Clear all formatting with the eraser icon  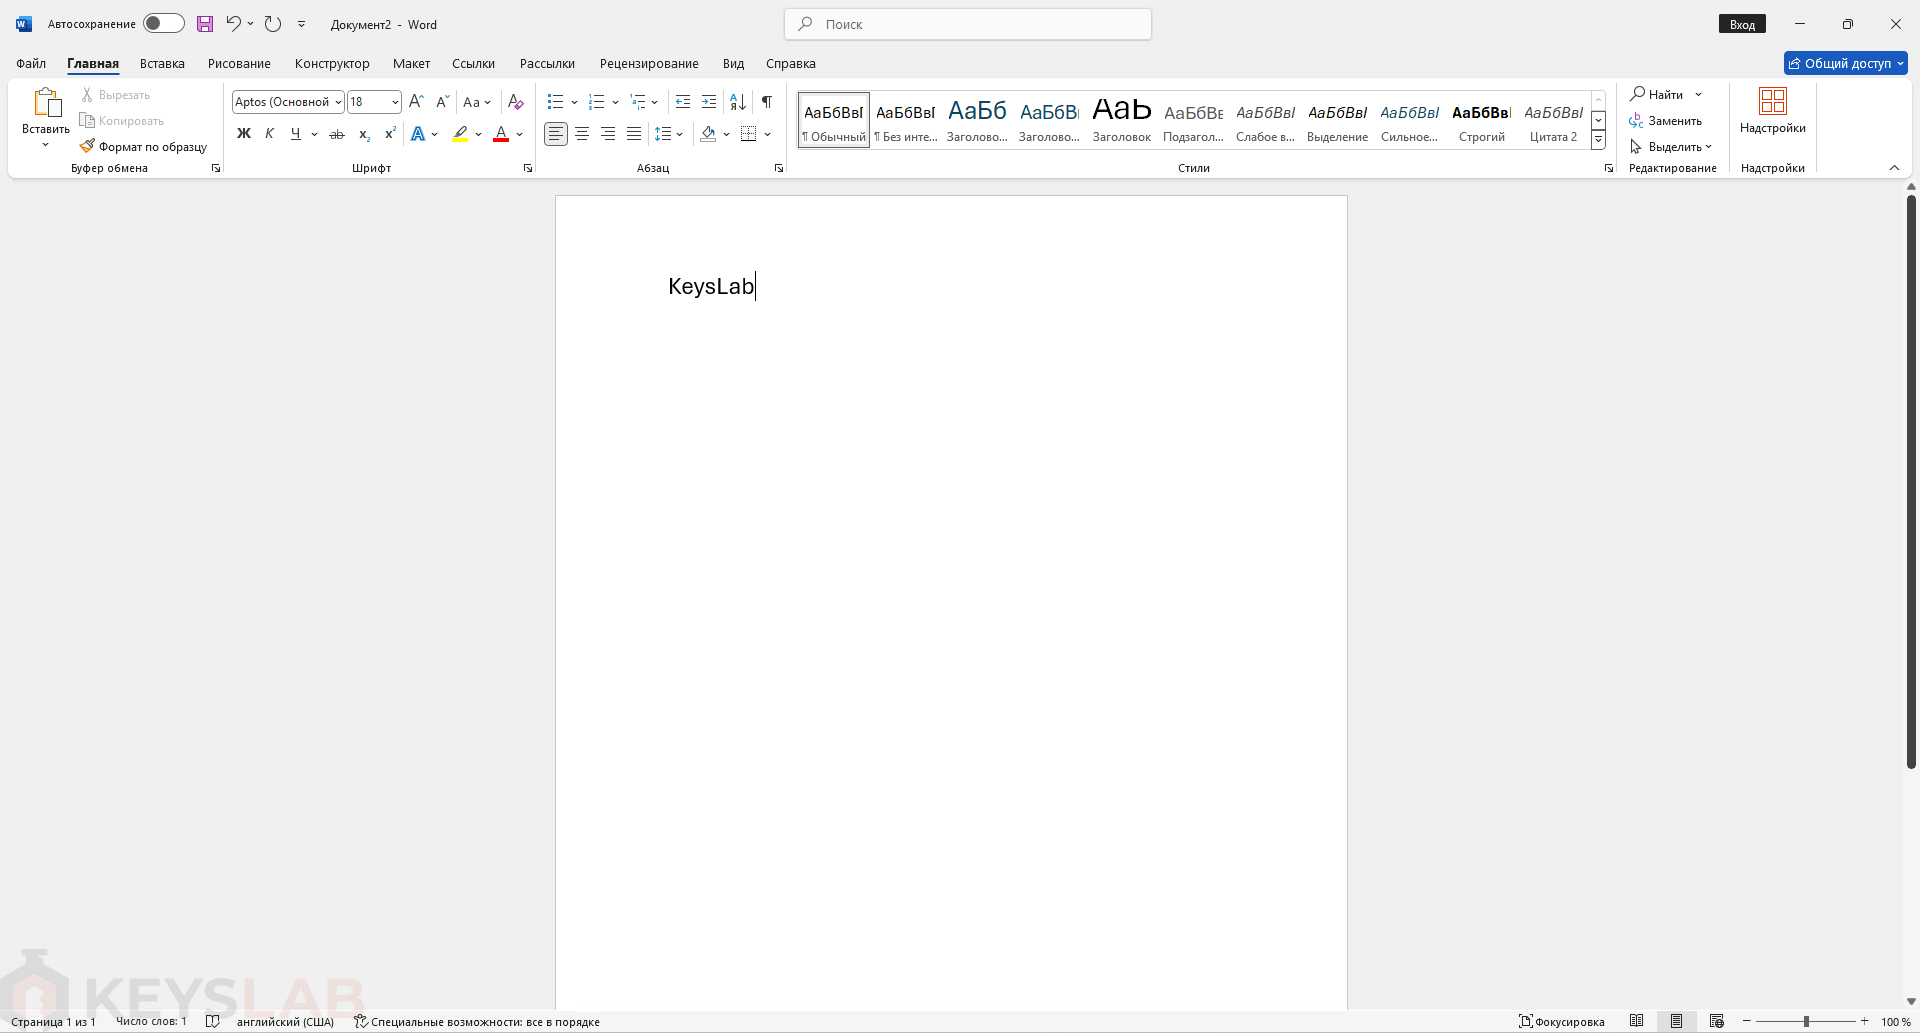click(516, 102)
